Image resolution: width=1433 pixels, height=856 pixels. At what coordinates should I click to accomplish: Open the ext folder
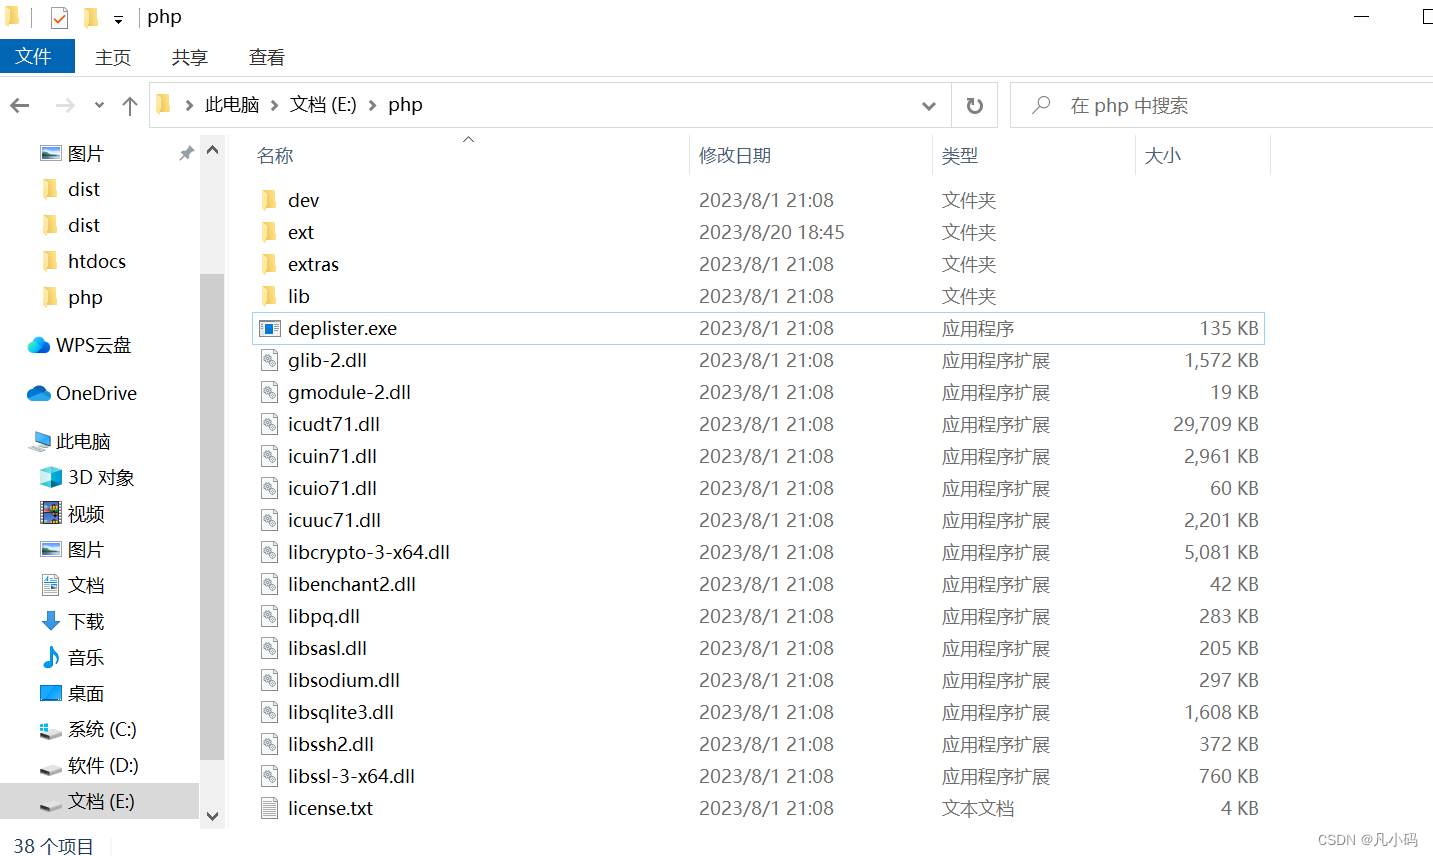[x=300, y=231]
